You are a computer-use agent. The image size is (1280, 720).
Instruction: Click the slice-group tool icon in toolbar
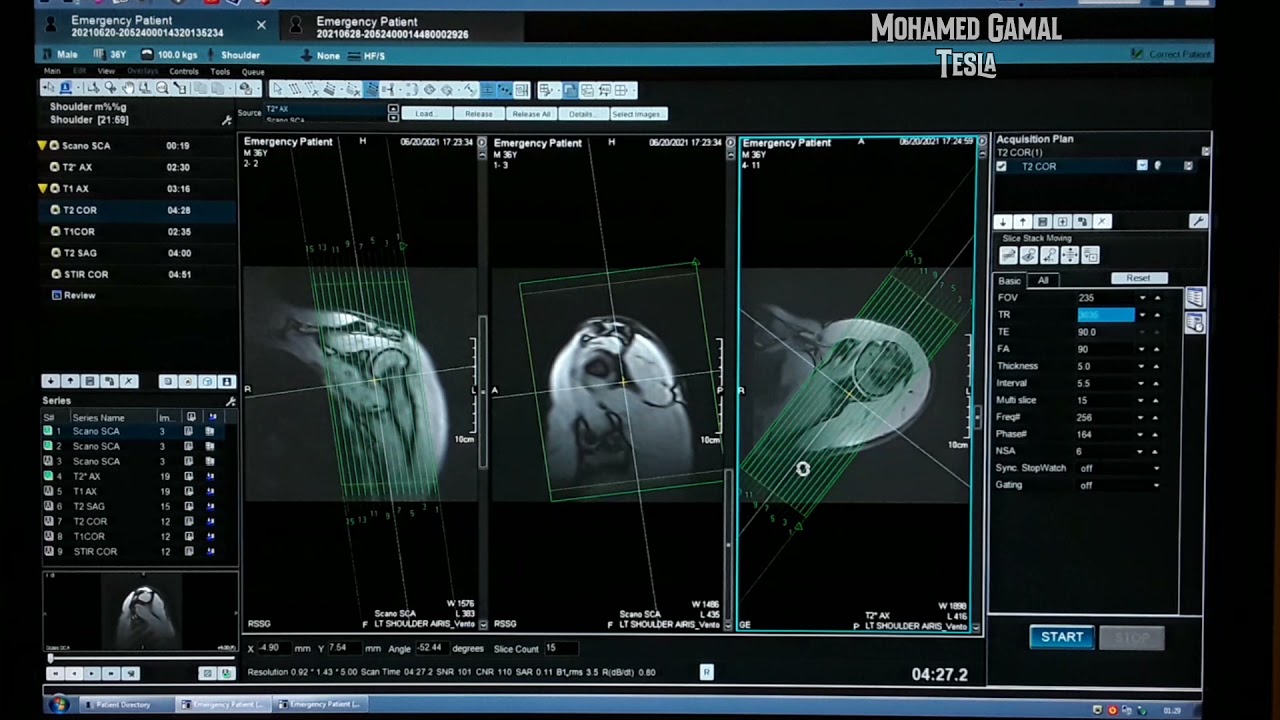371,90
